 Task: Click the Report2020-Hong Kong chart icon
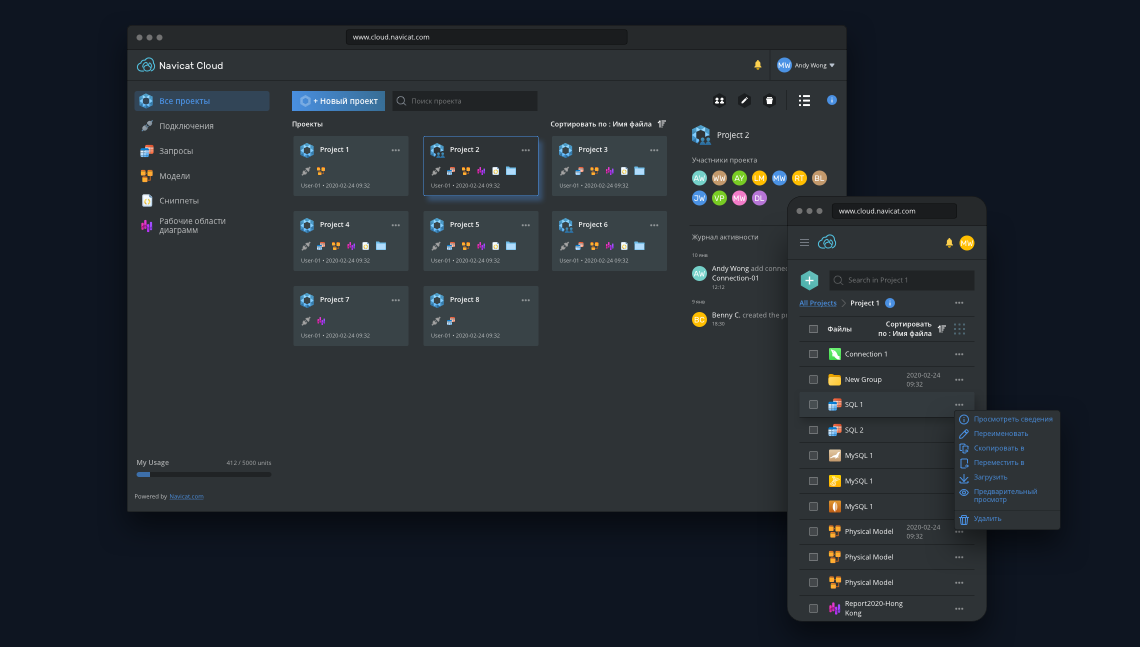click(x=835, y=608)
